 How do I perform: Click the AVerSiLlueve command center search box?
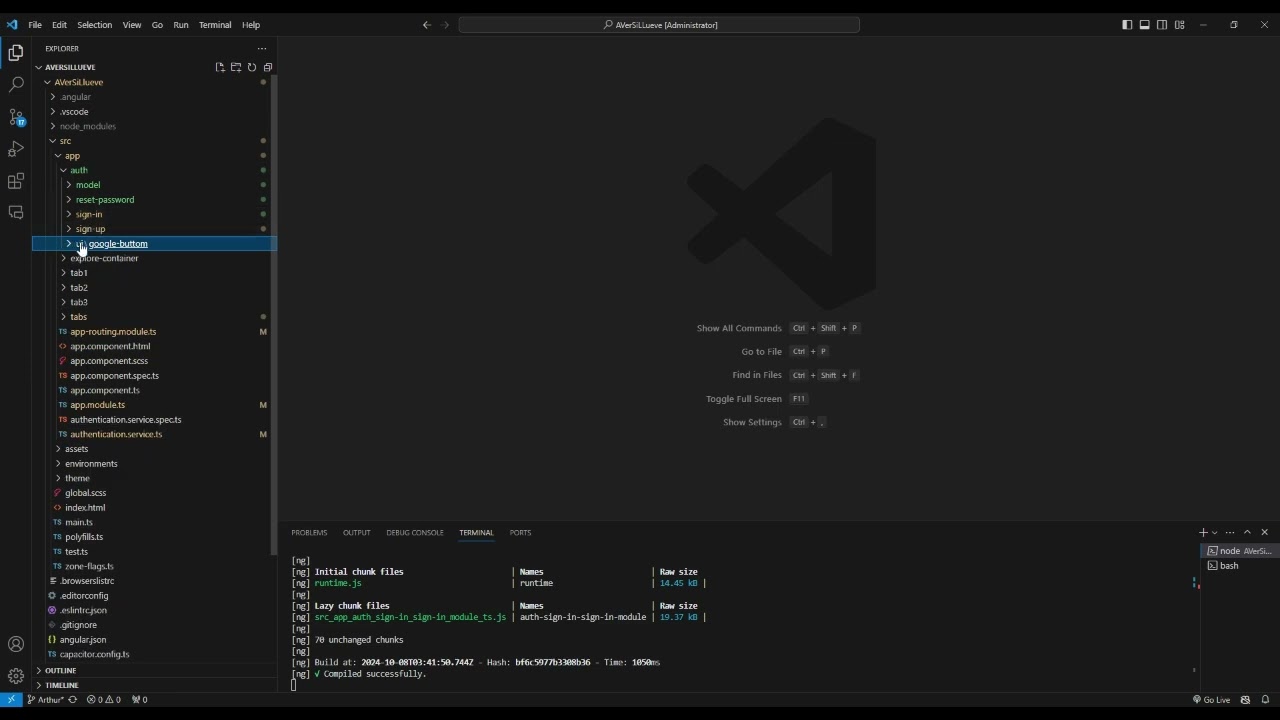pos(659,25)
